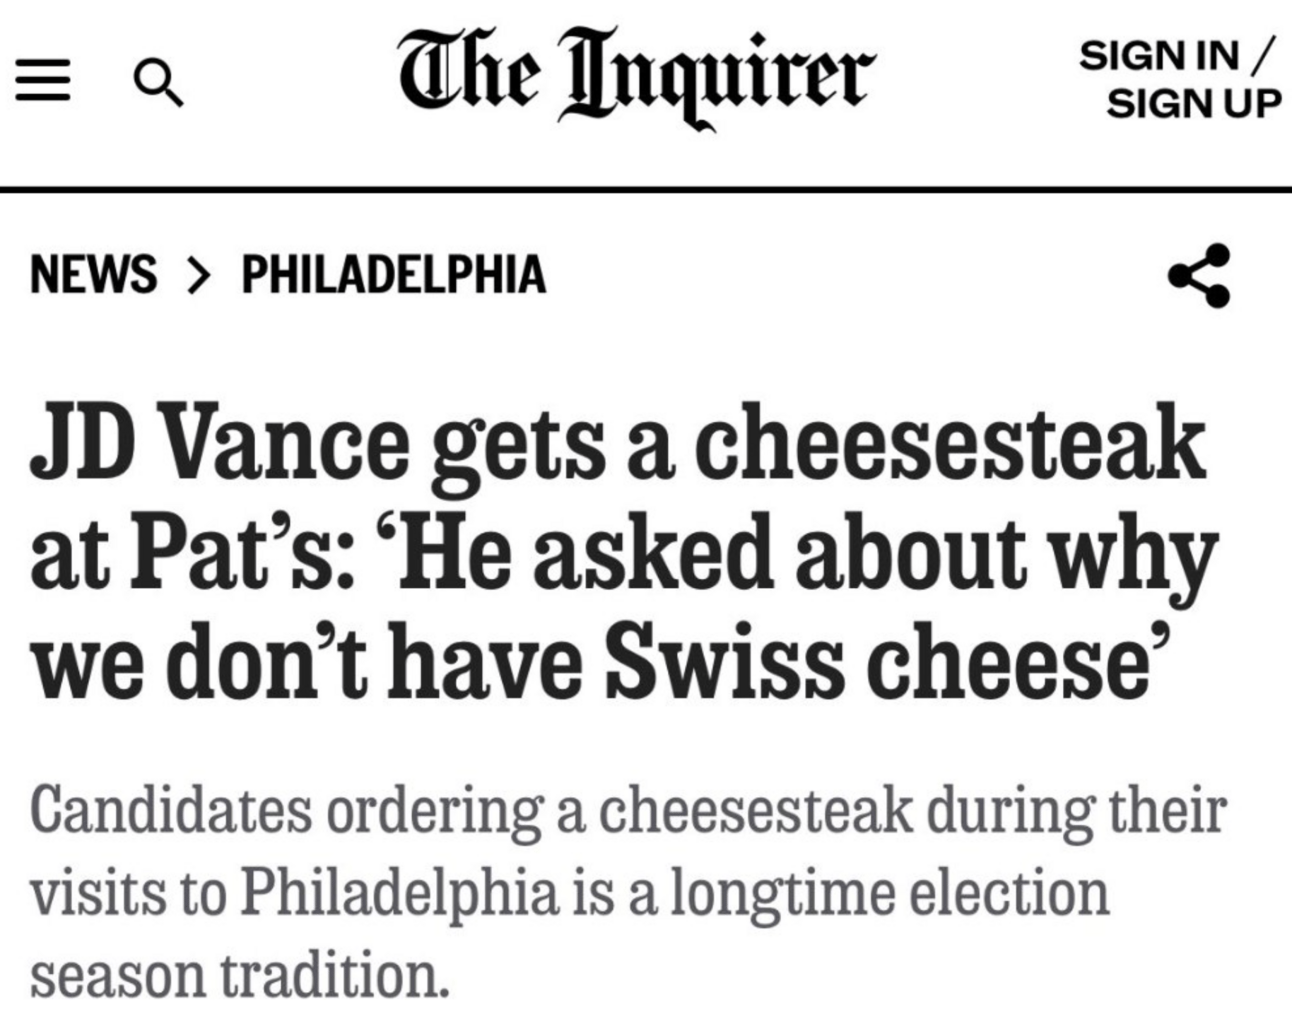Click the NEWS breadcrumb link
This screenshot has height=1036, width=1292.
pos(93,275)
